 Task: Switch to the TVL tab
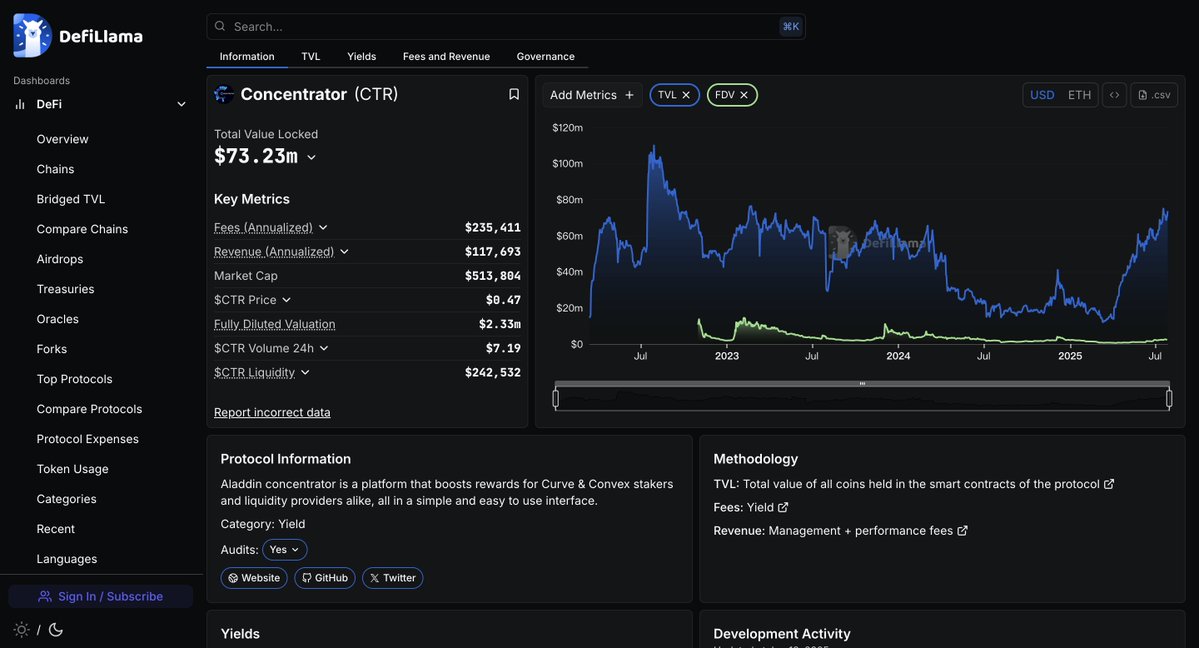tap(310, 57)
